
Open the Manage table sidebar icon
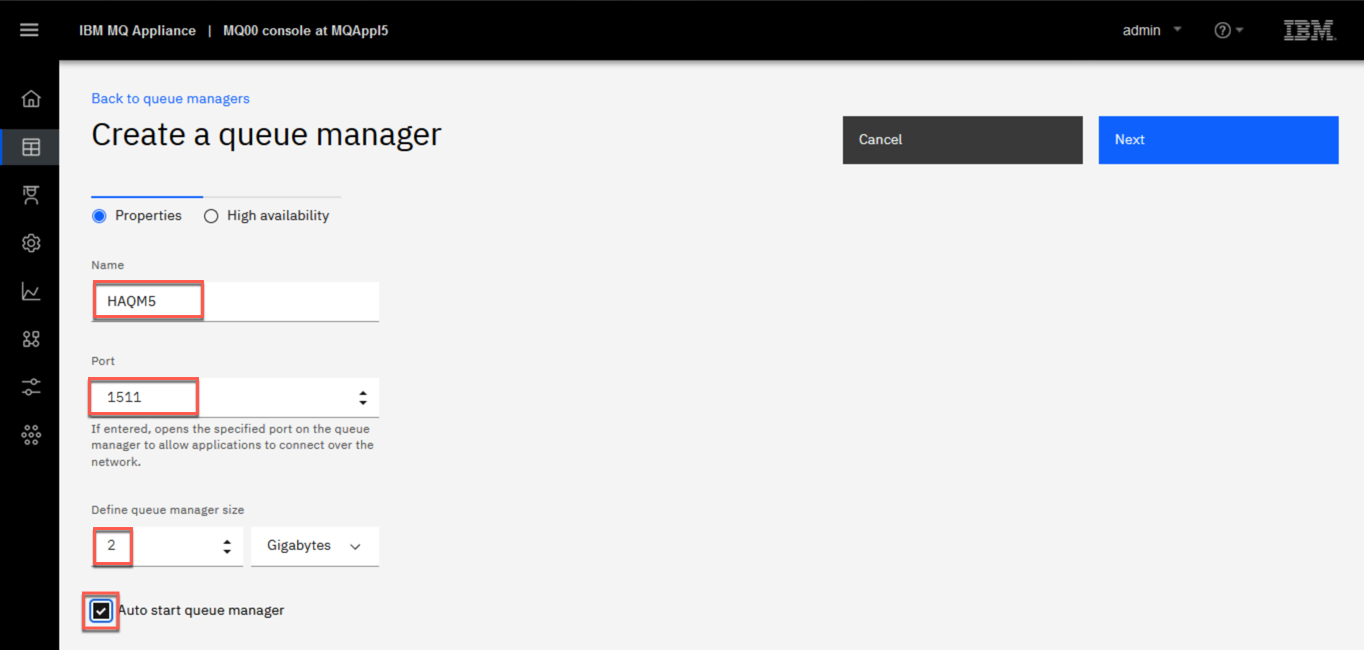click(31, 147)
